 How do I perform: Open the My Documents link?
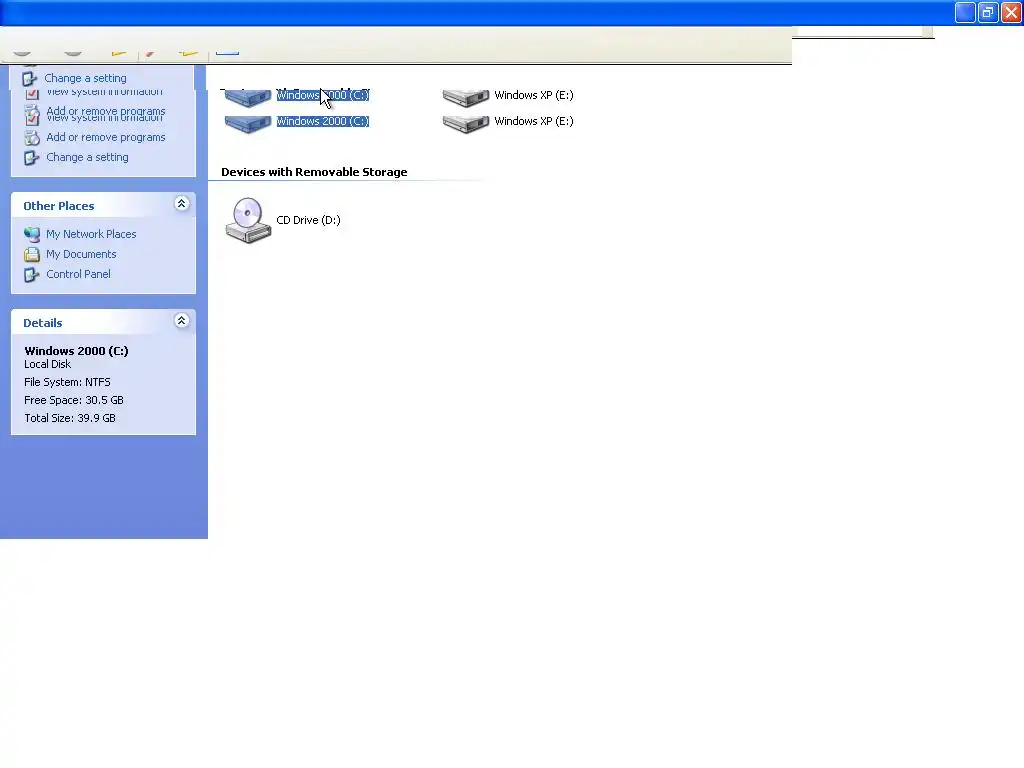point(81,254)
